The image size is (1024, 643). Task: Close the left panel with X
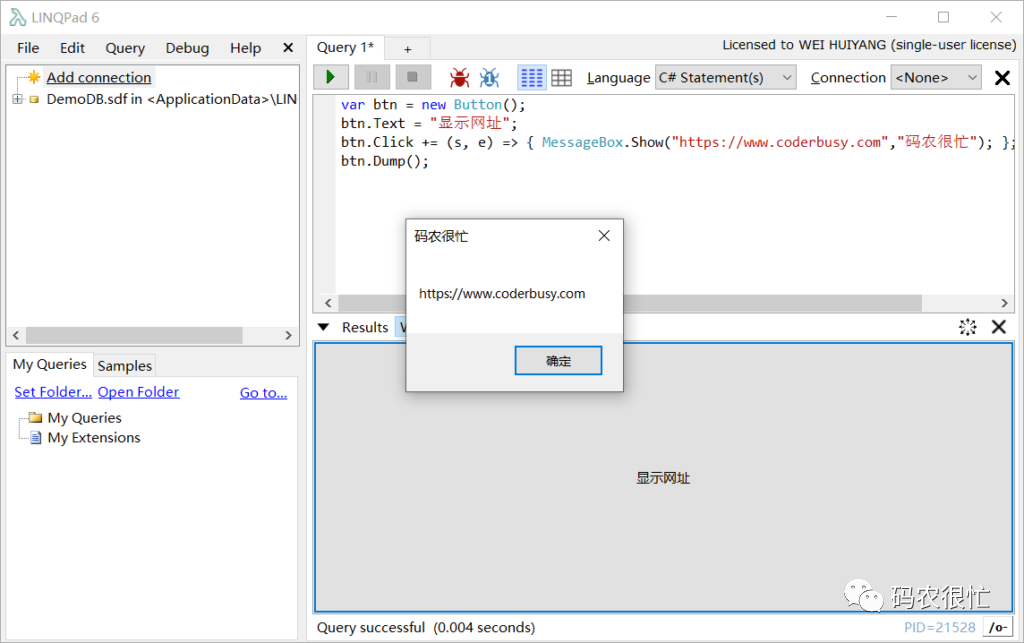288,48
